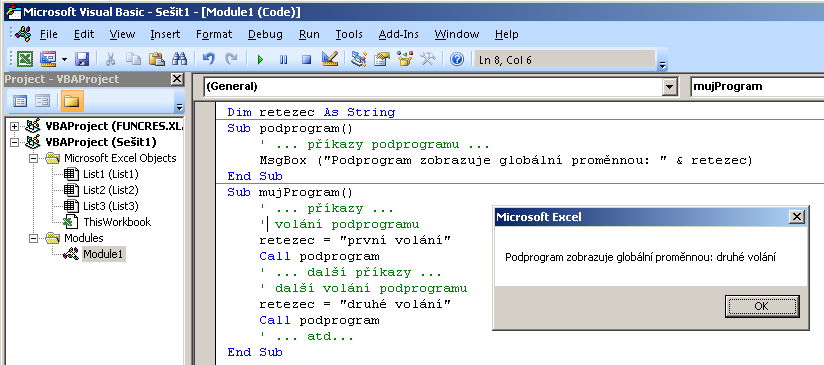Expand VBAProject (FUNCRES.XL...) tree node
The image size is (824, 365).
[14, 126]
